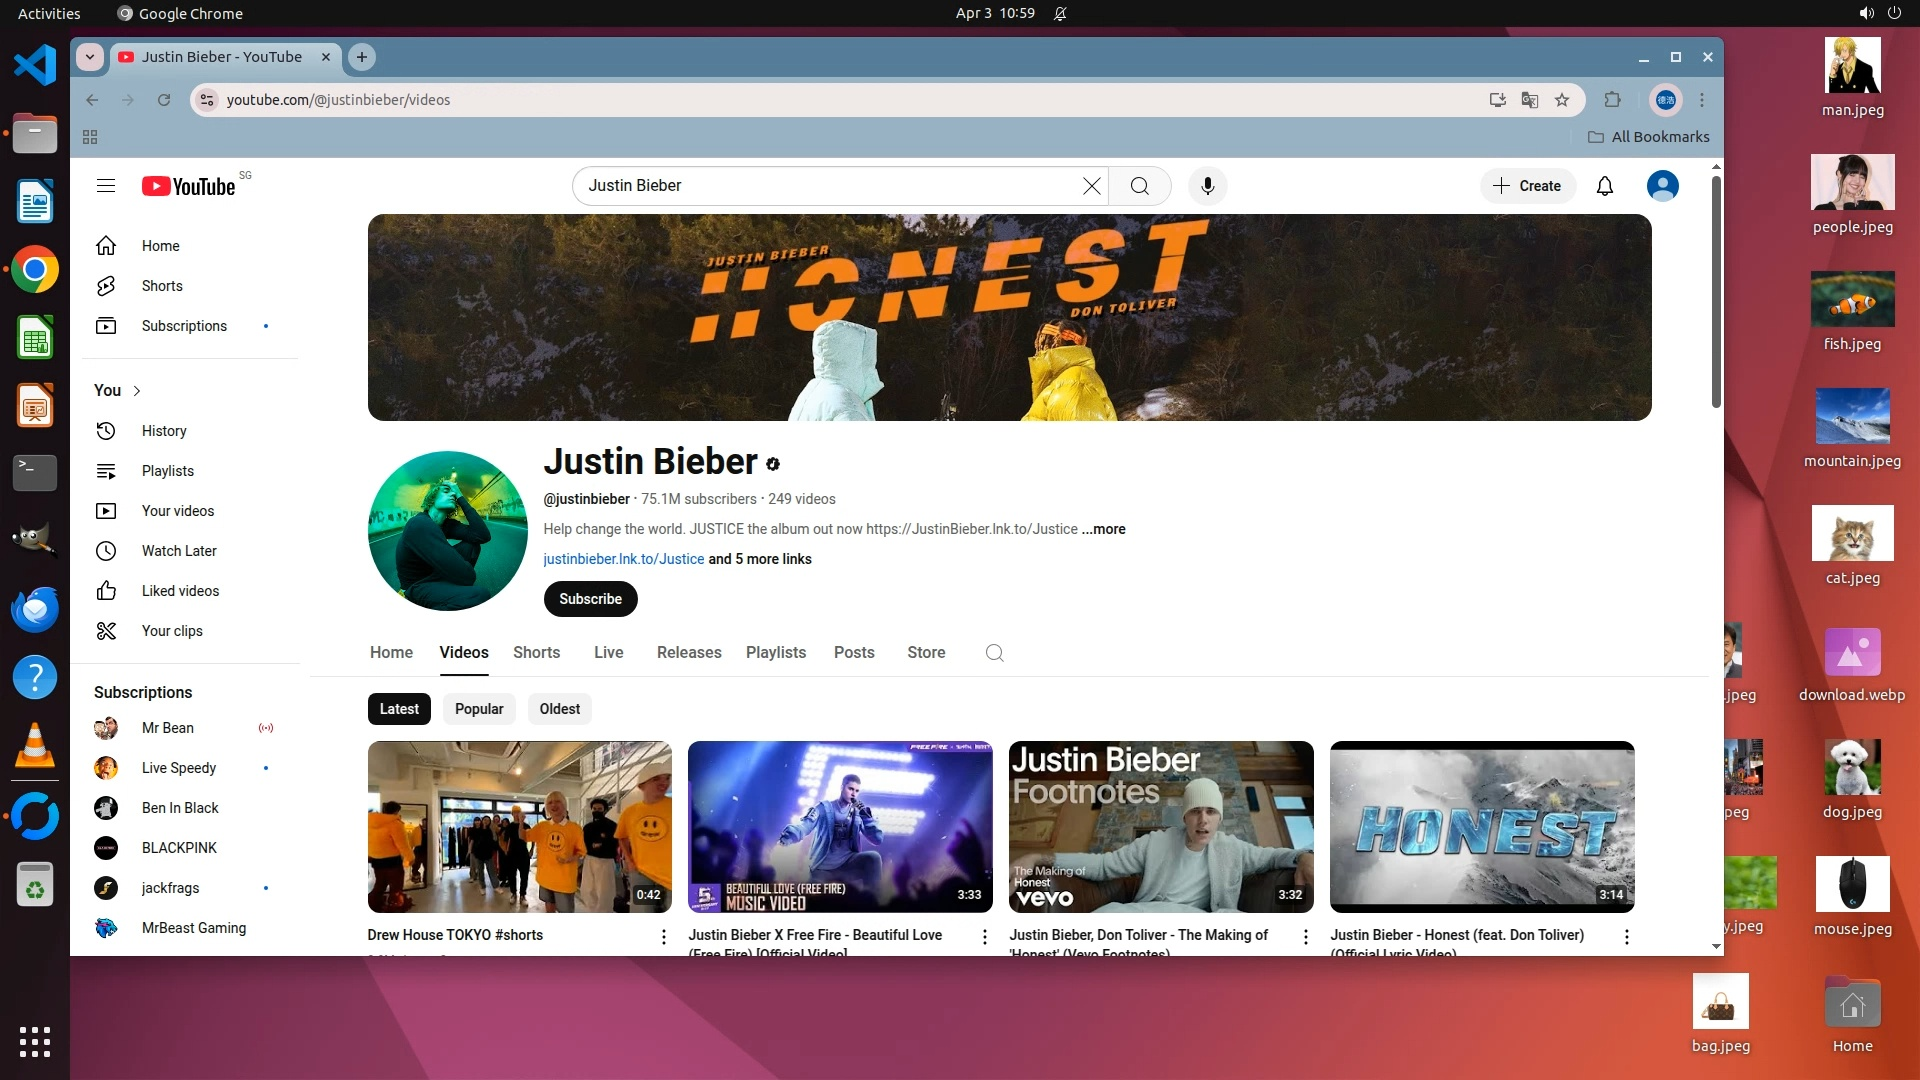The width and height of the screenshot is (1920, 1080).
Task: Search within channel magnifier icon
Action: click(994, 653)
